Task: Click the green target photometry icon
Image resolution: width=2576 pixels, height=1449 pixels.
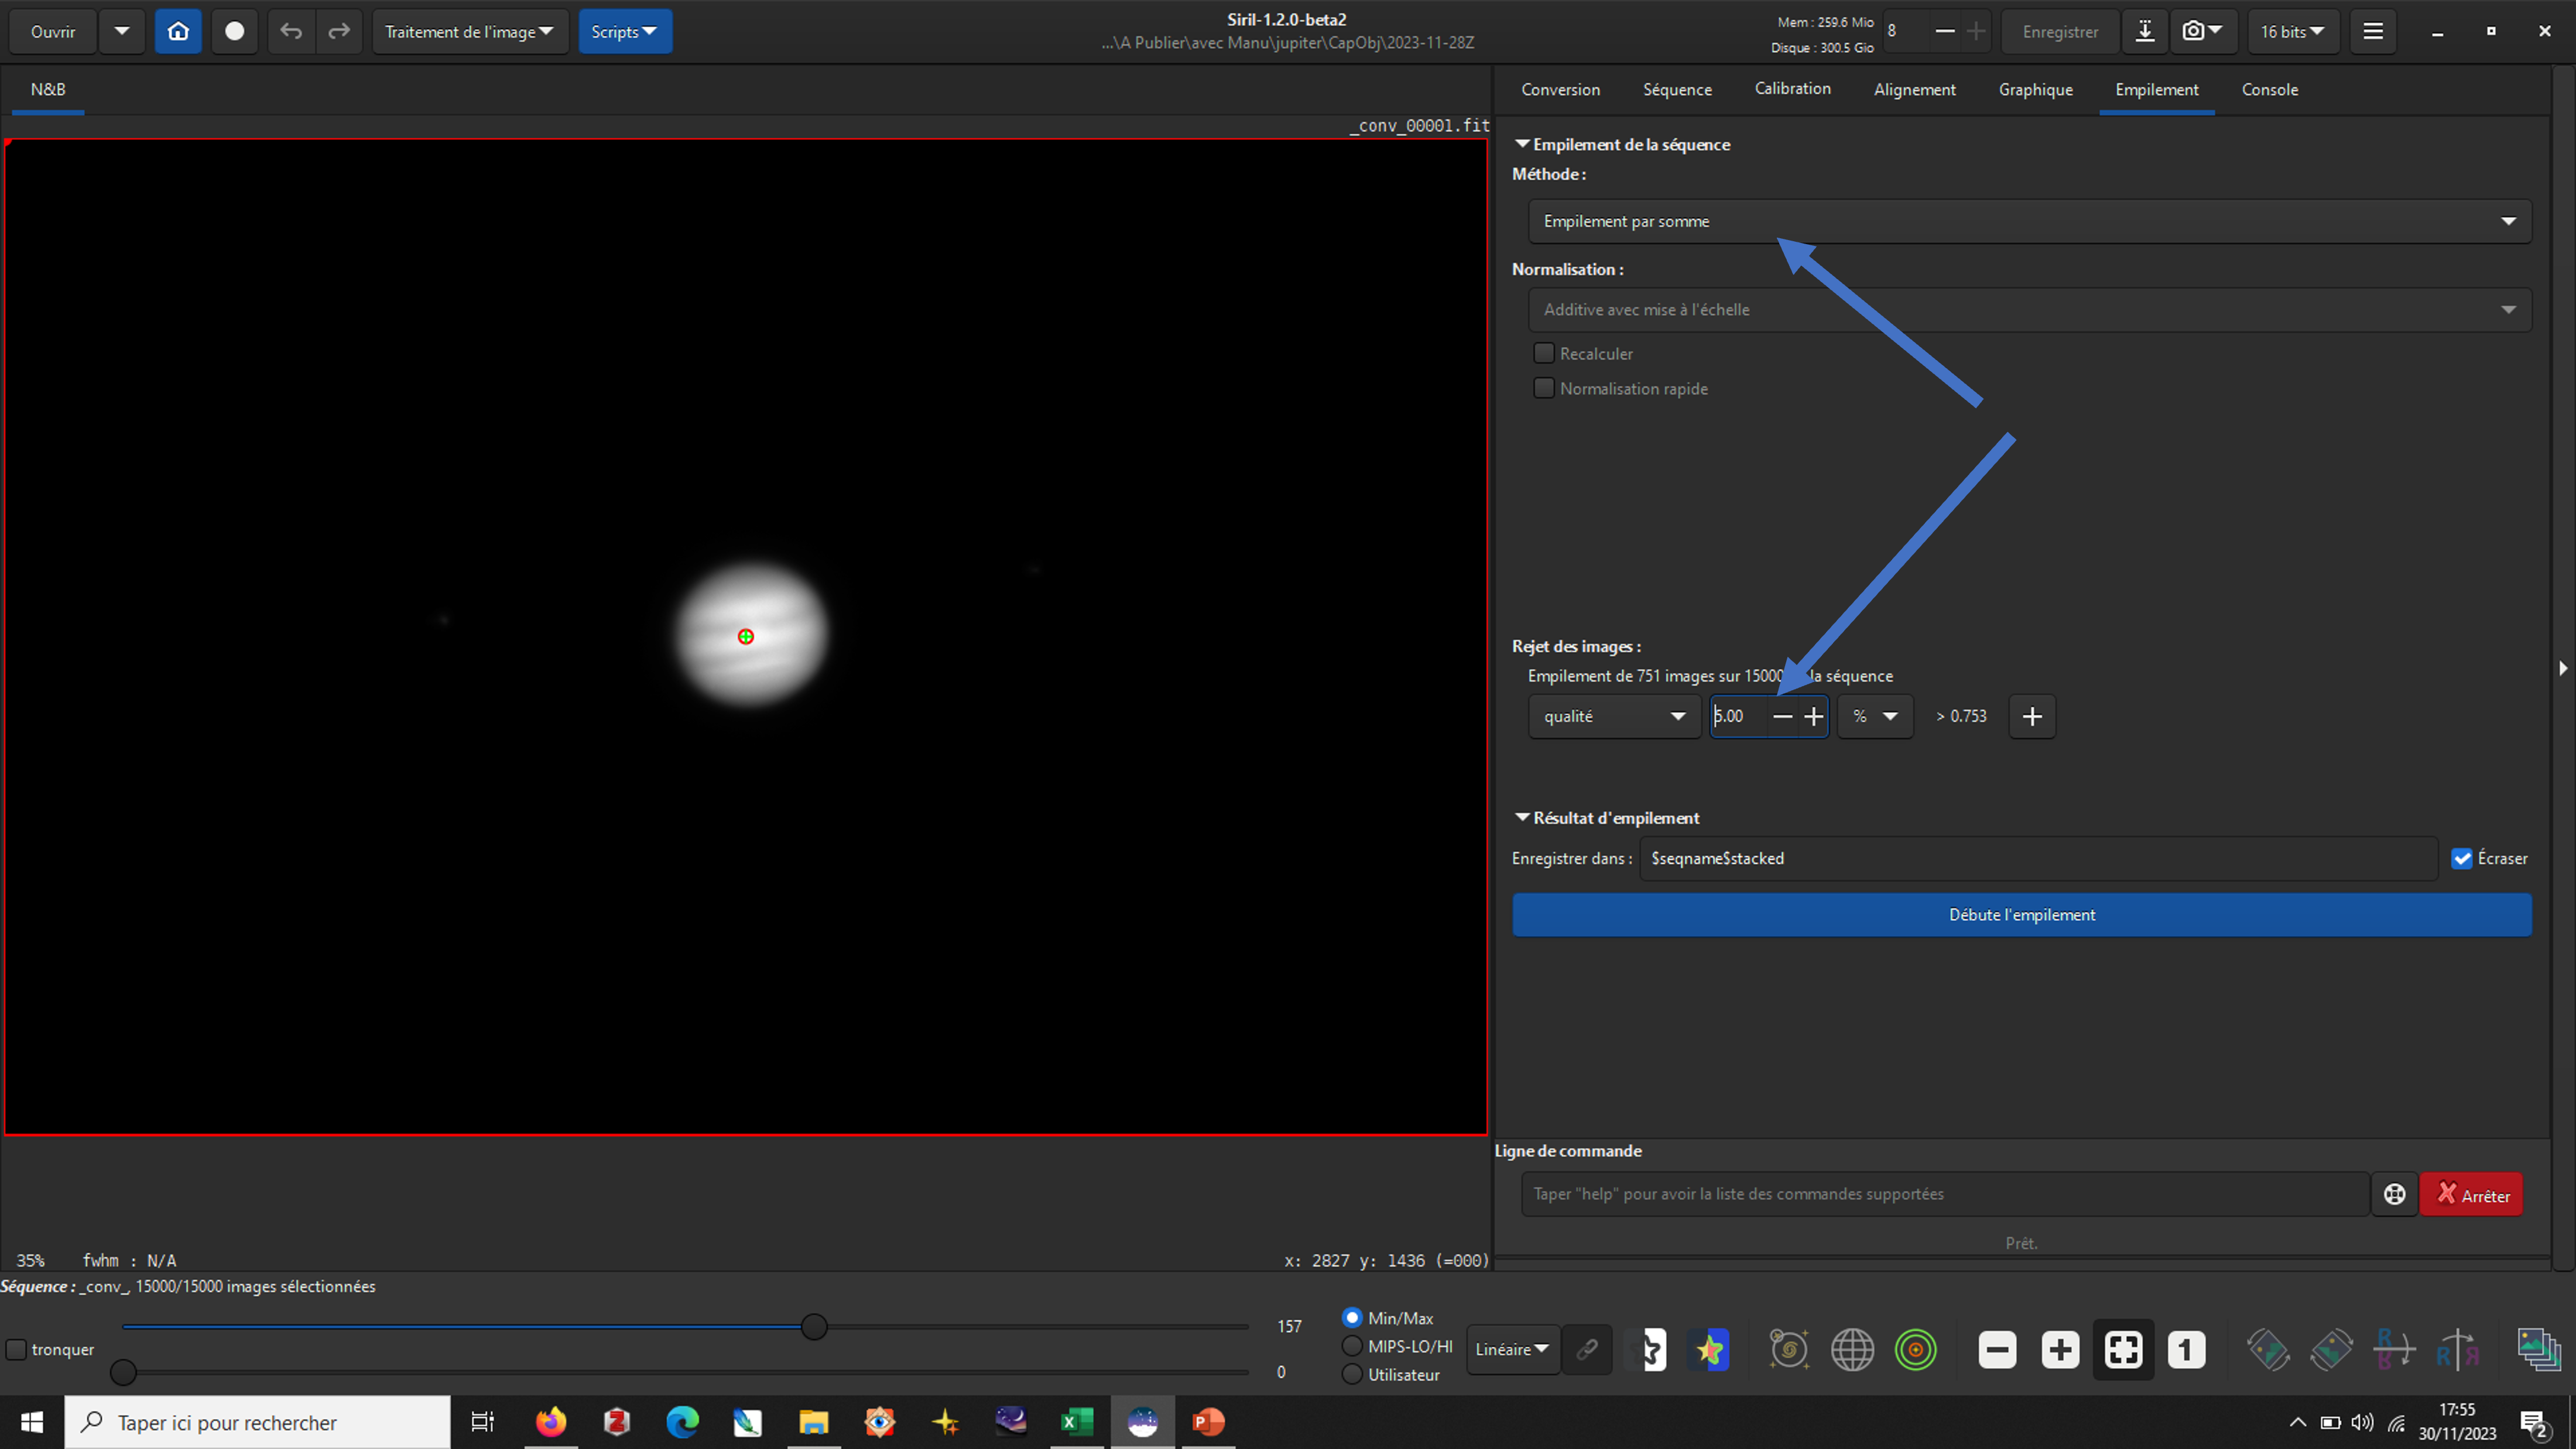Action: (x=1915, y=1349)
